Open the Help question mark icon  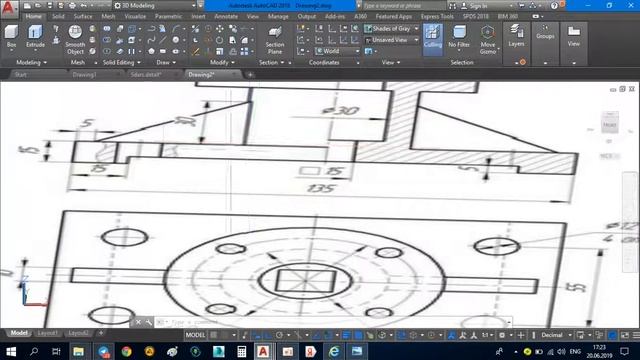(x=554, y=6)
